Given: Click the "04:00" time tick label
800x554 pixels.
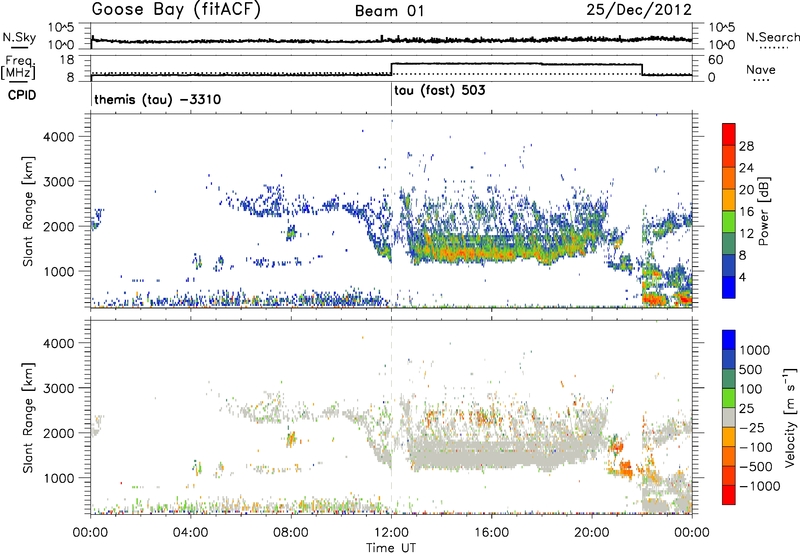Looking at the screenshot, I should 190,533.
